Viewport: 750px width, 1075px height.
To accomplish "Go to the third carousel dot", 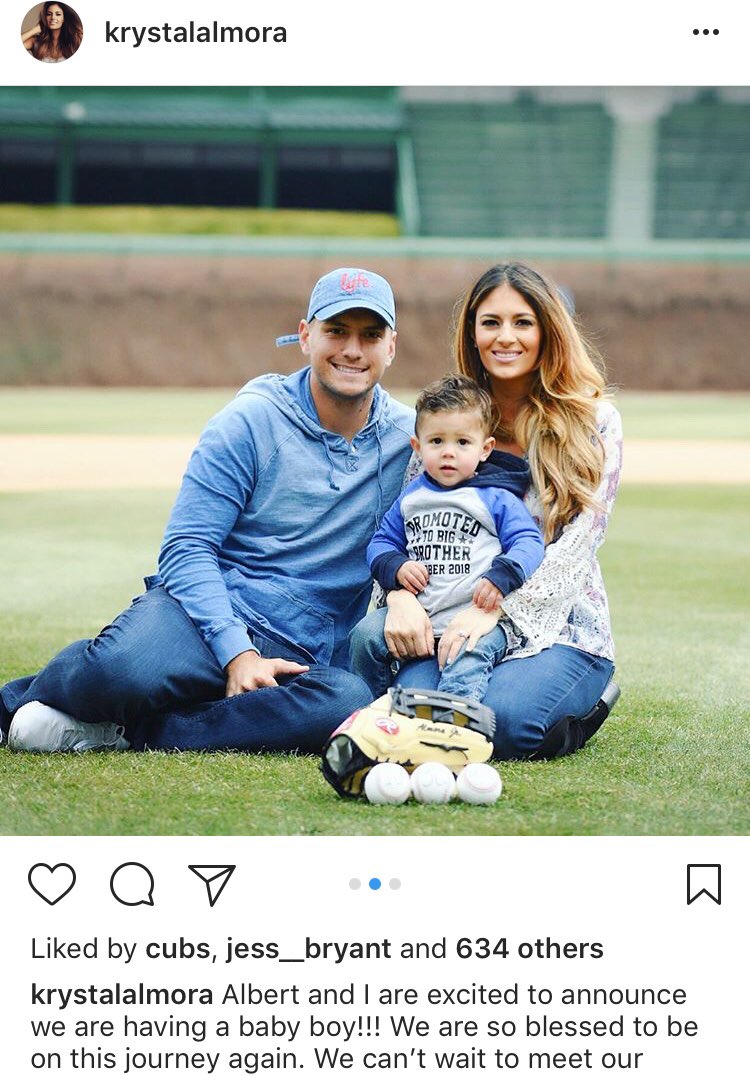I will (395, 884).
